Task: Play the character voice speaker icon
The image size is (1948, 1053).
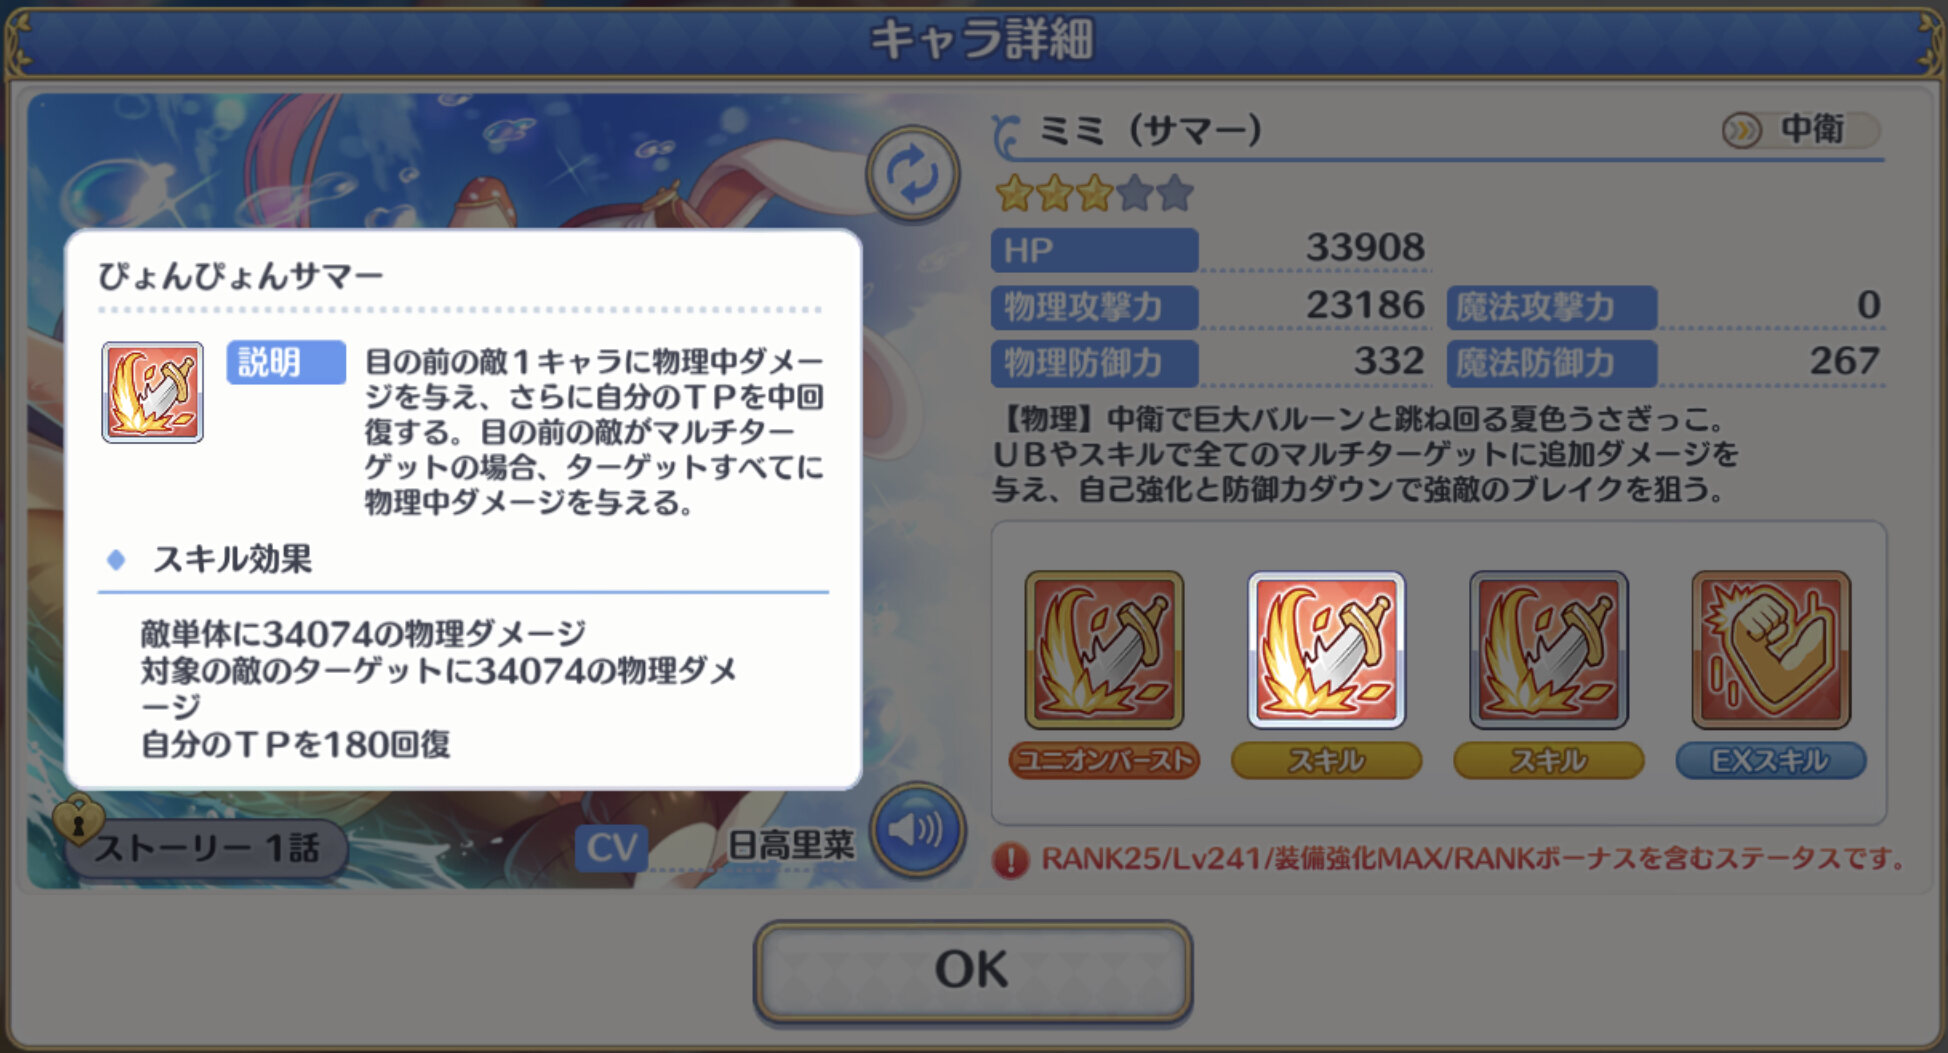Action: click(917, 830)
